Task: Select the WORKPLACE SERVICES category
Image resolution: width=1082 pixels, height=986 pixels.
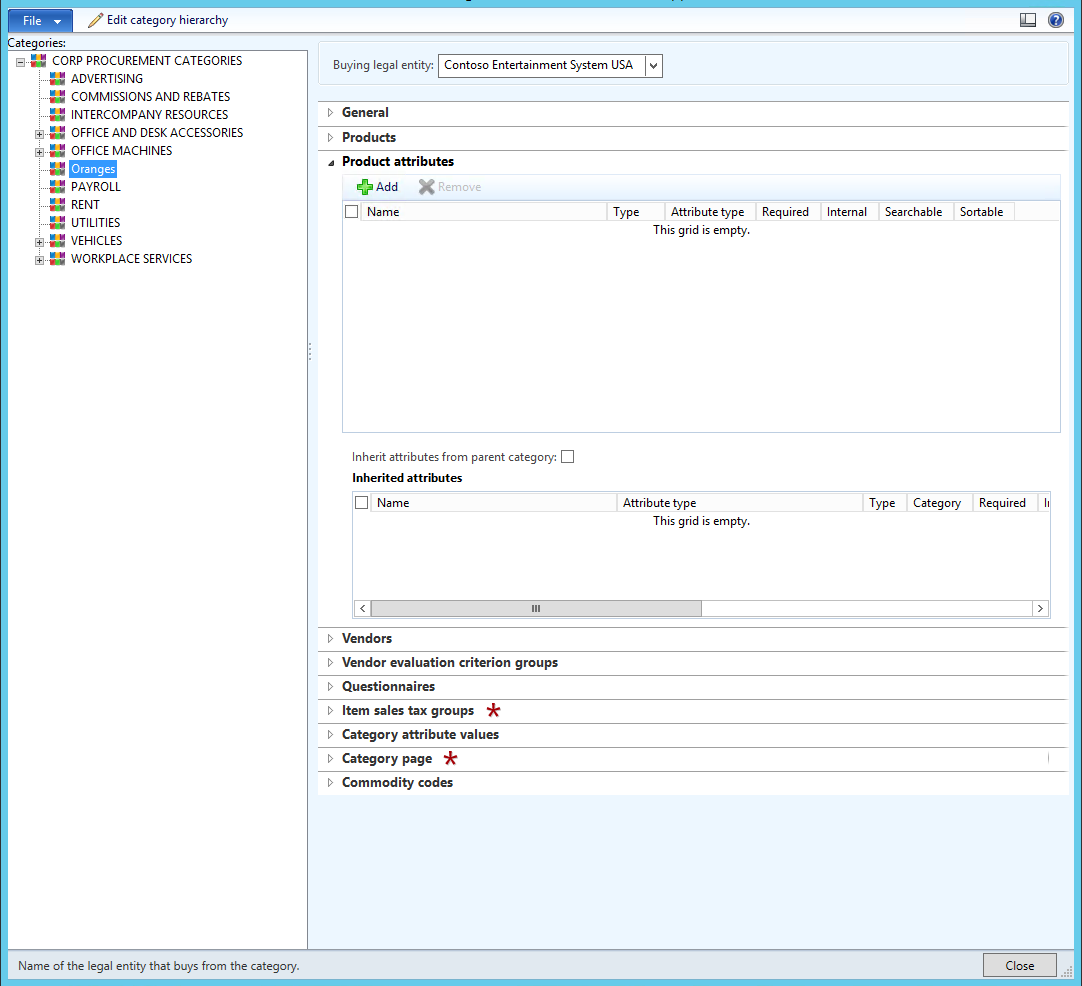Action: pos(131,259)
